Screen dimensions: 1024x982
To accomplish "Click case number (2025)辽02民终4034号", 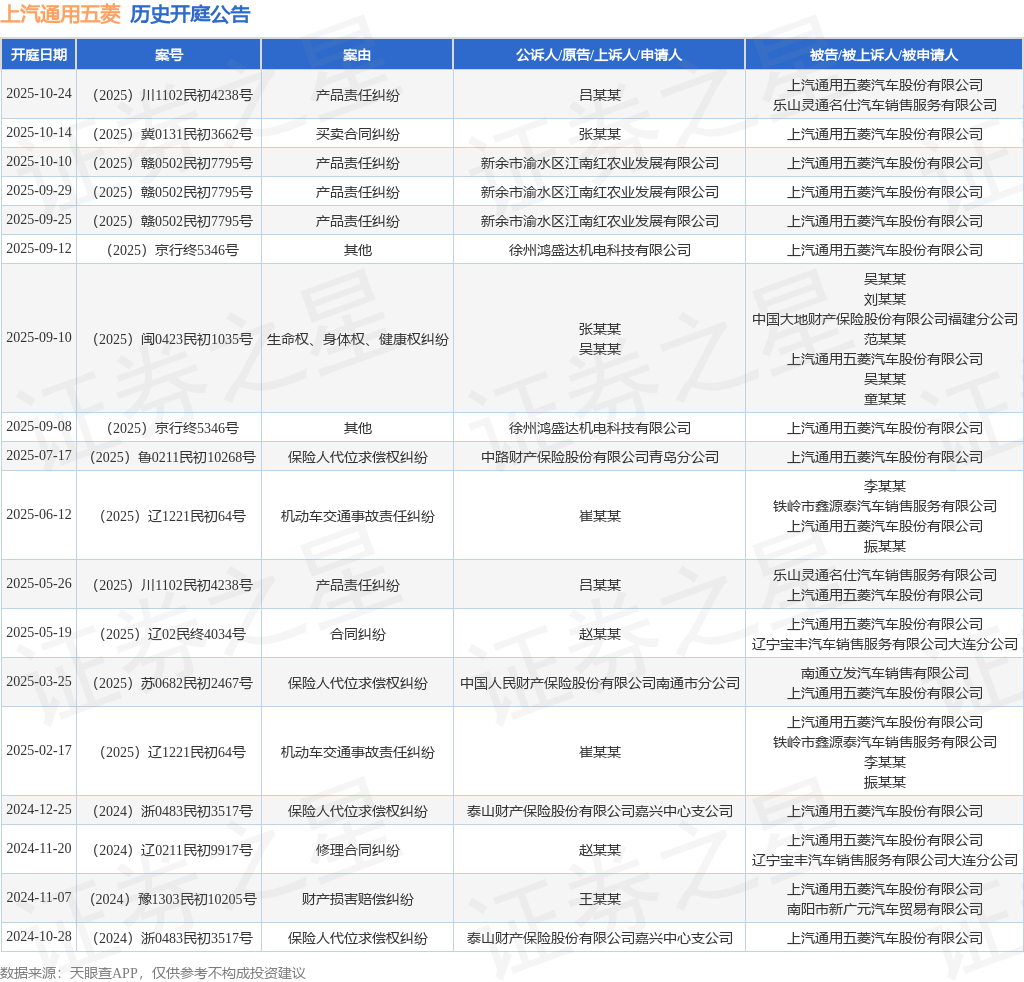I will click(170, 634).
